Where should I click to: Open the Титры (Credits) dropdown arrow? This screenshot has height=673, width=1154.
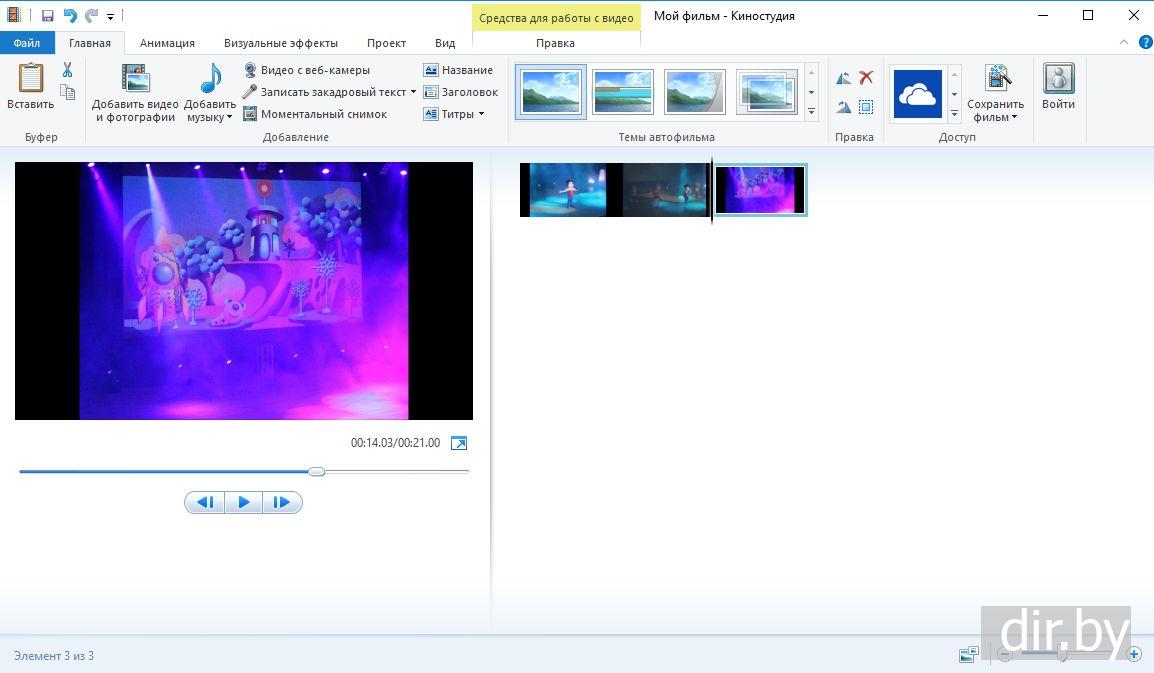481,114
